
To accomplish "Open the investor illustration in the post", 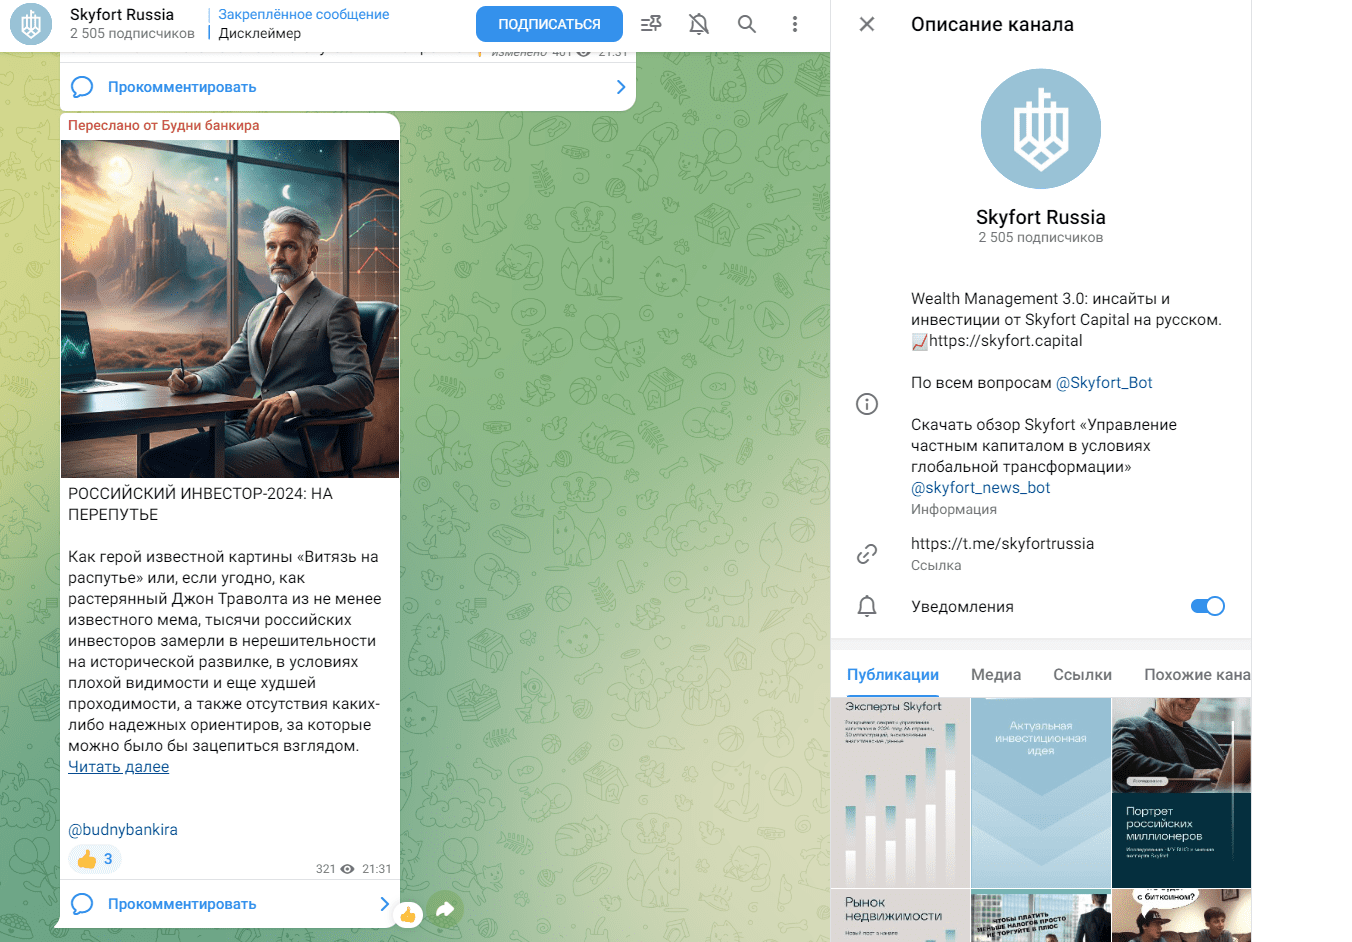I will point(230,309).
